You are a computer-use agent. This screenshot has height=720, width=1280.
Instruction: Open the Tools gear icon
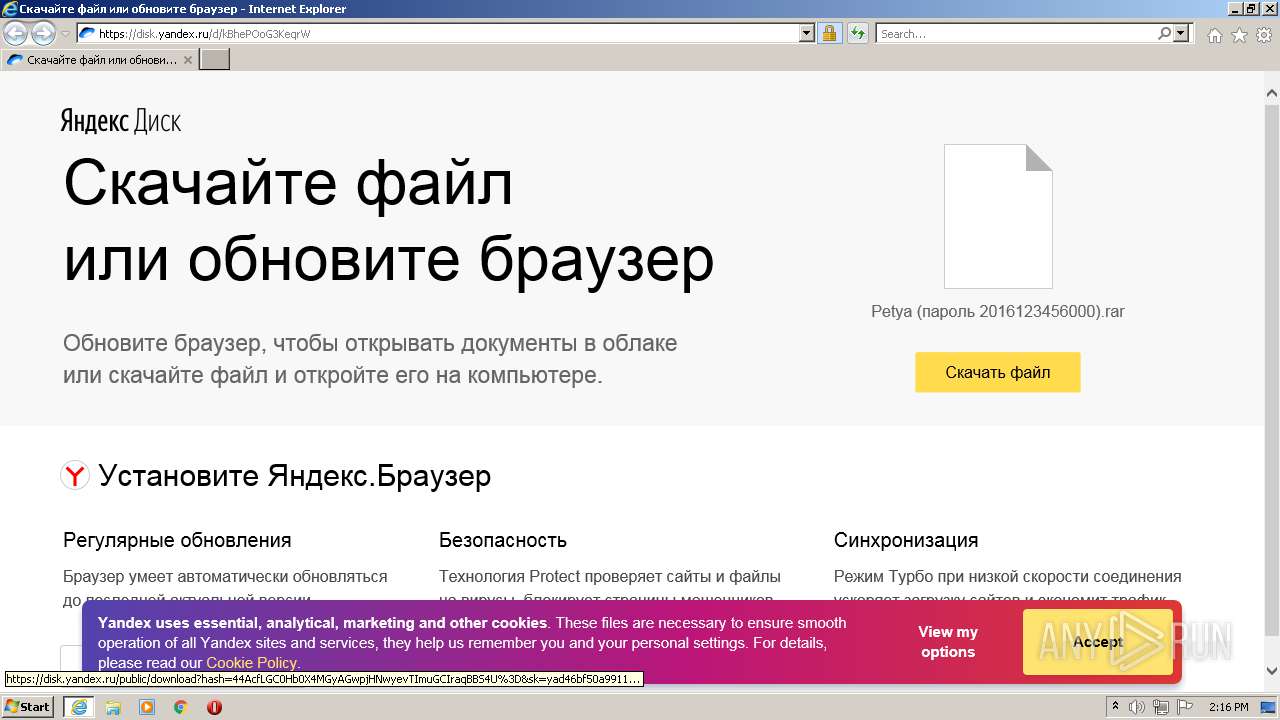pos(1264,35)
